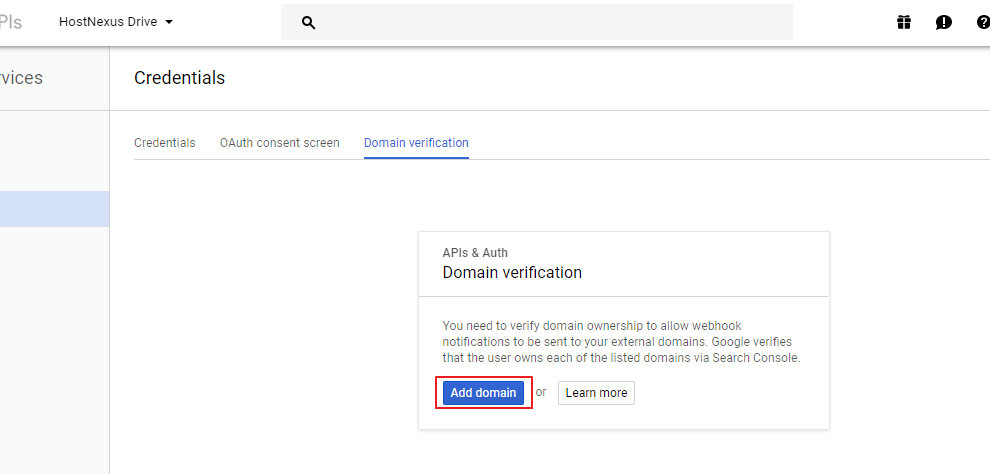Viewport: 990px width, 474px height.
Task: Click the Learn more button
Action: [x=596, y=393]
